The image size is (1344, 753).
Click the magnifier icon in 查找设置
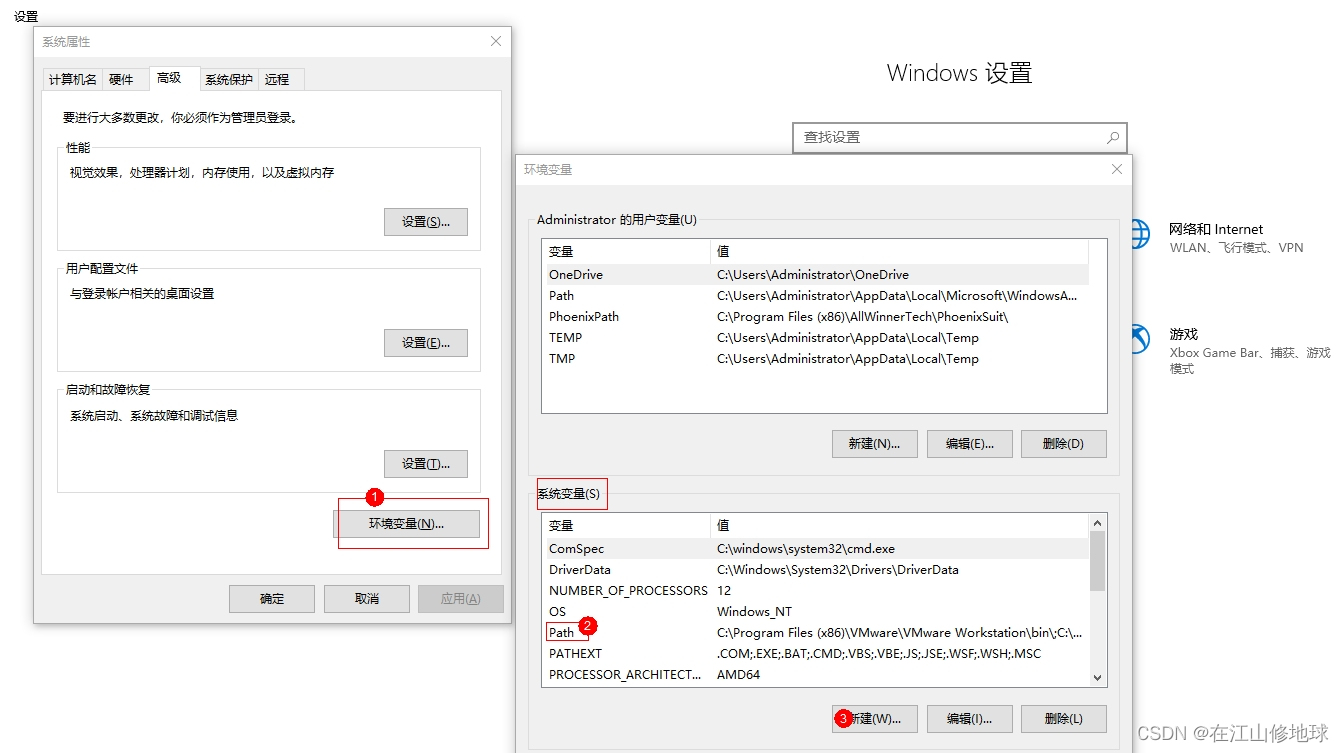(x=1113, y=137)
